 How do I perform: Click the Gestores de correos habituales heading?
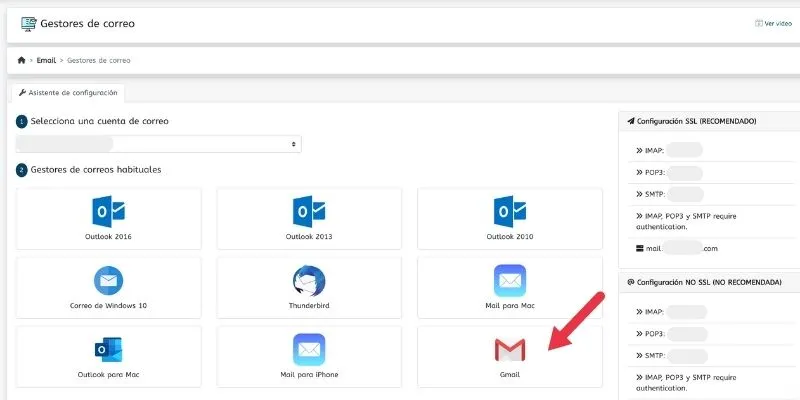96,169
